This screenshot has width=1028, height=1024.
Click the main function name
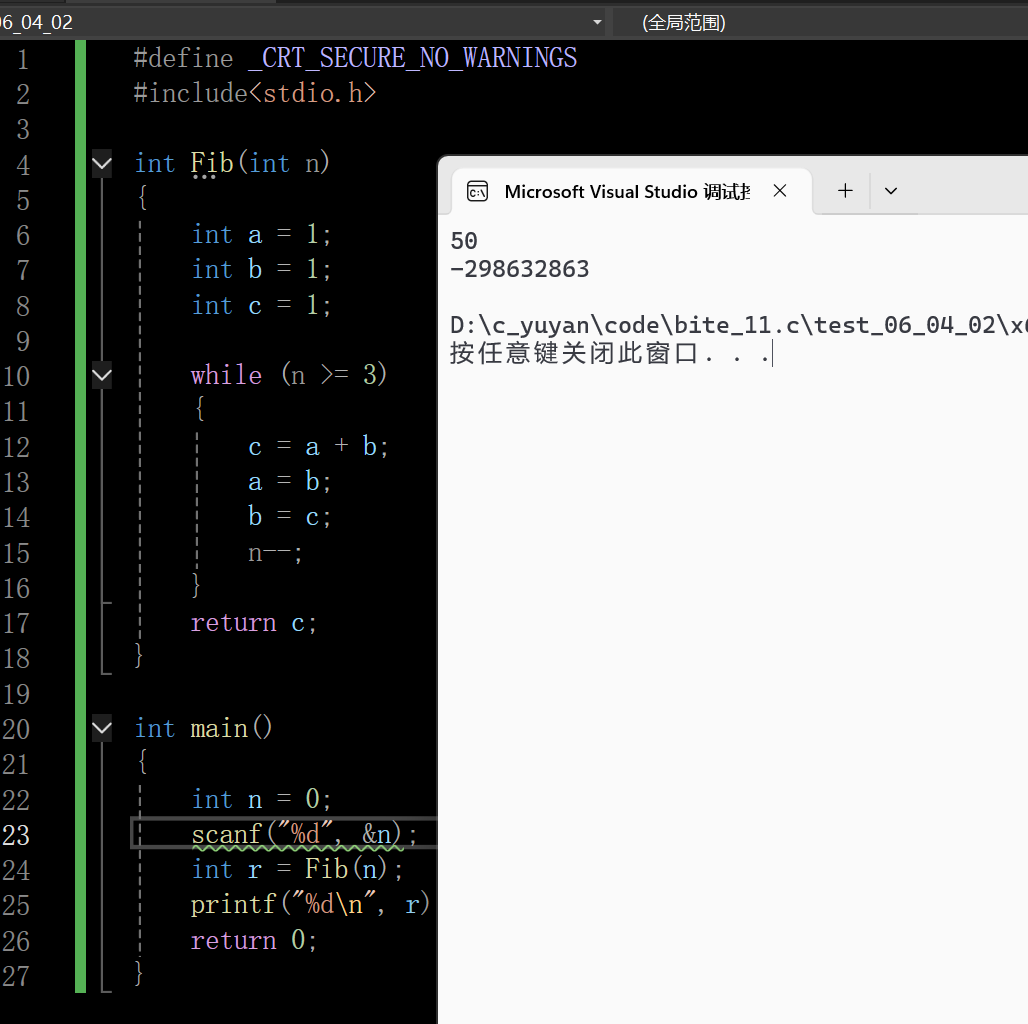tap(219, 728)
